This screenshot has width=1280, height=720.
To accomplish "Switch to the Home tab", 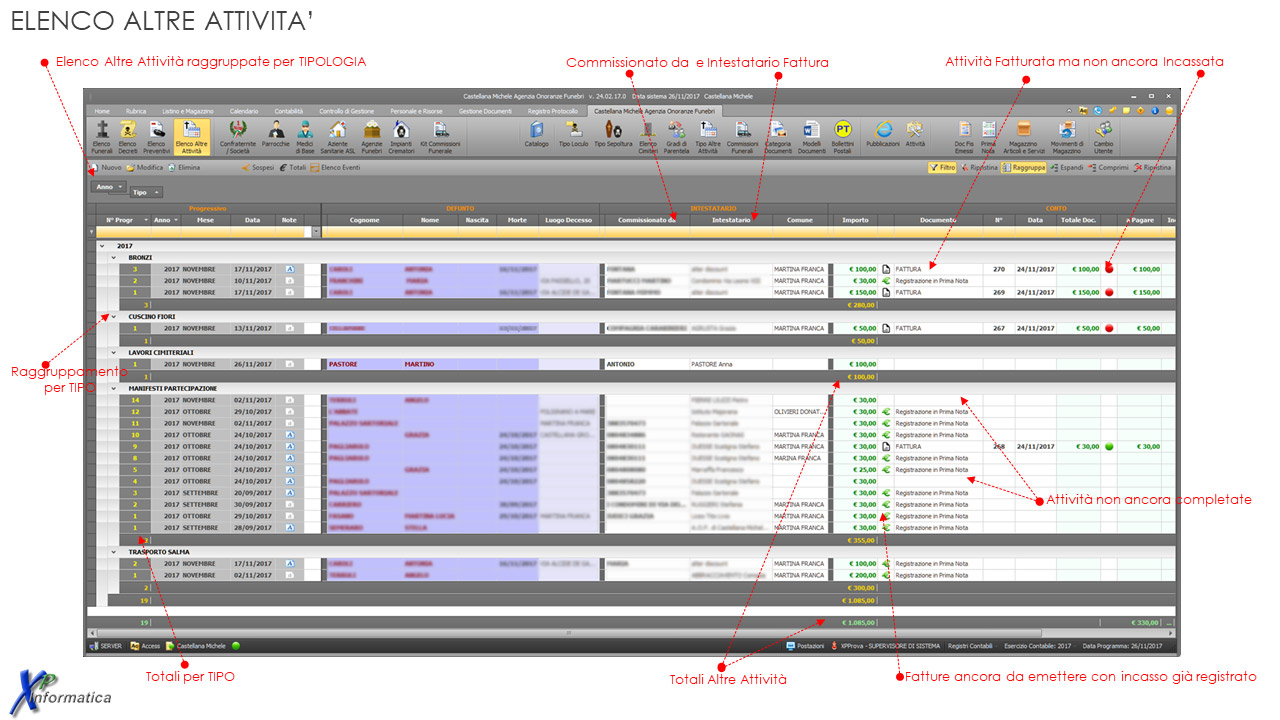I will 102,110.
